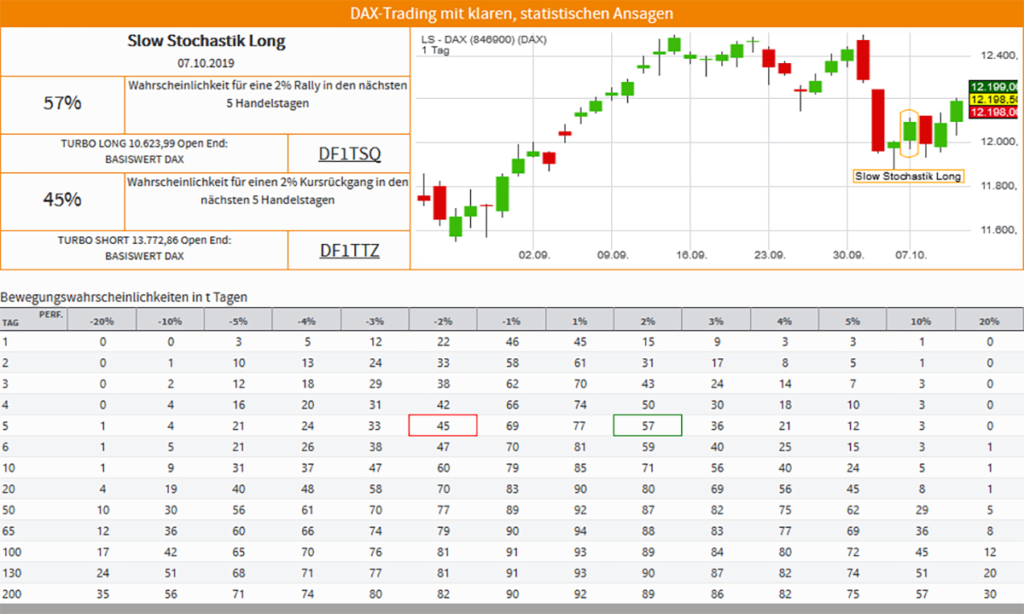Click day label 200 in the TAG column
1024x614 pixels.
(x=12, y=594)
